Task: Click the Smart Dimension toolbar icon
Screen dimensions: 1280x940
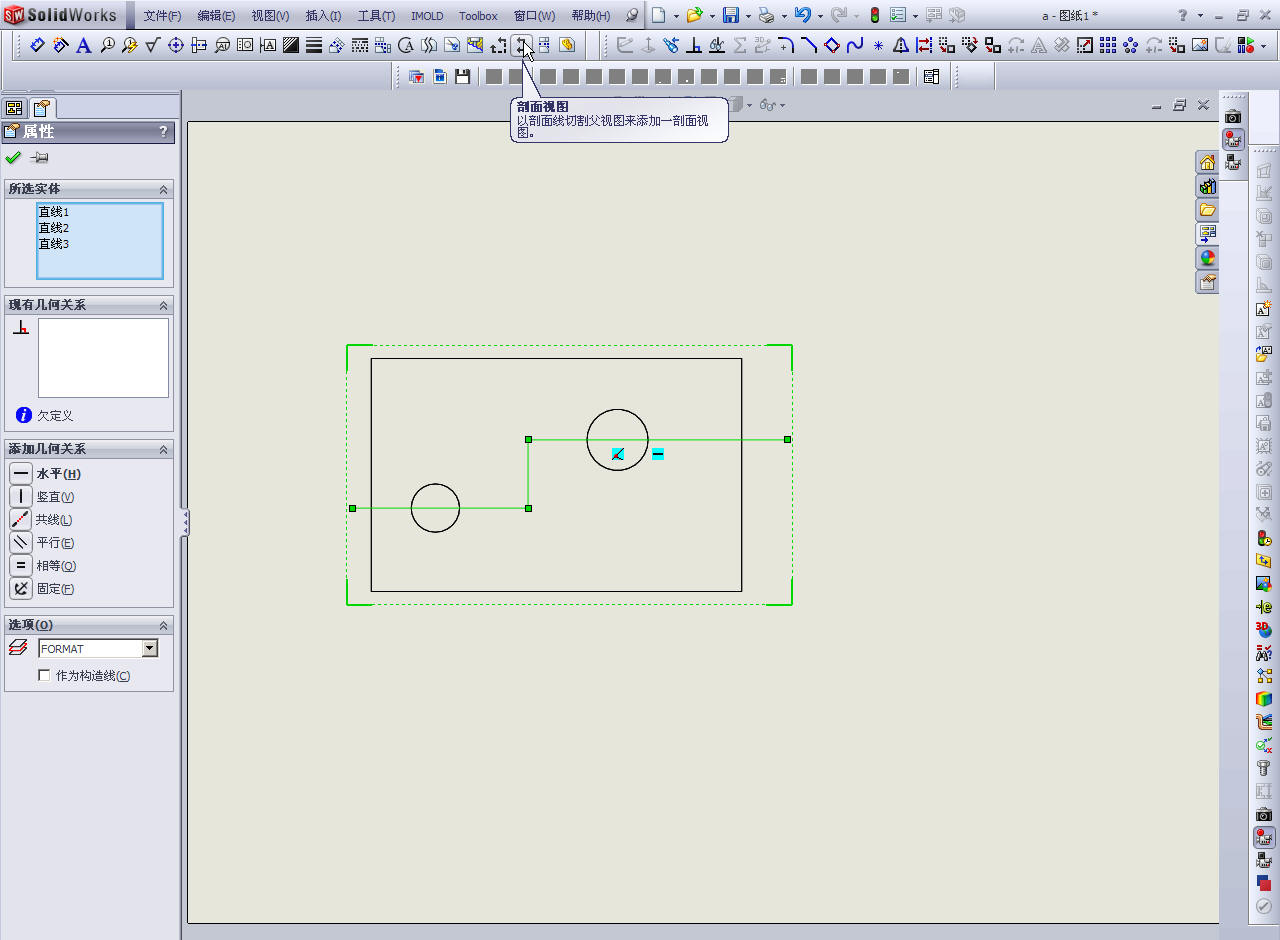Action: pyautogui.click(x=38, y=45)
